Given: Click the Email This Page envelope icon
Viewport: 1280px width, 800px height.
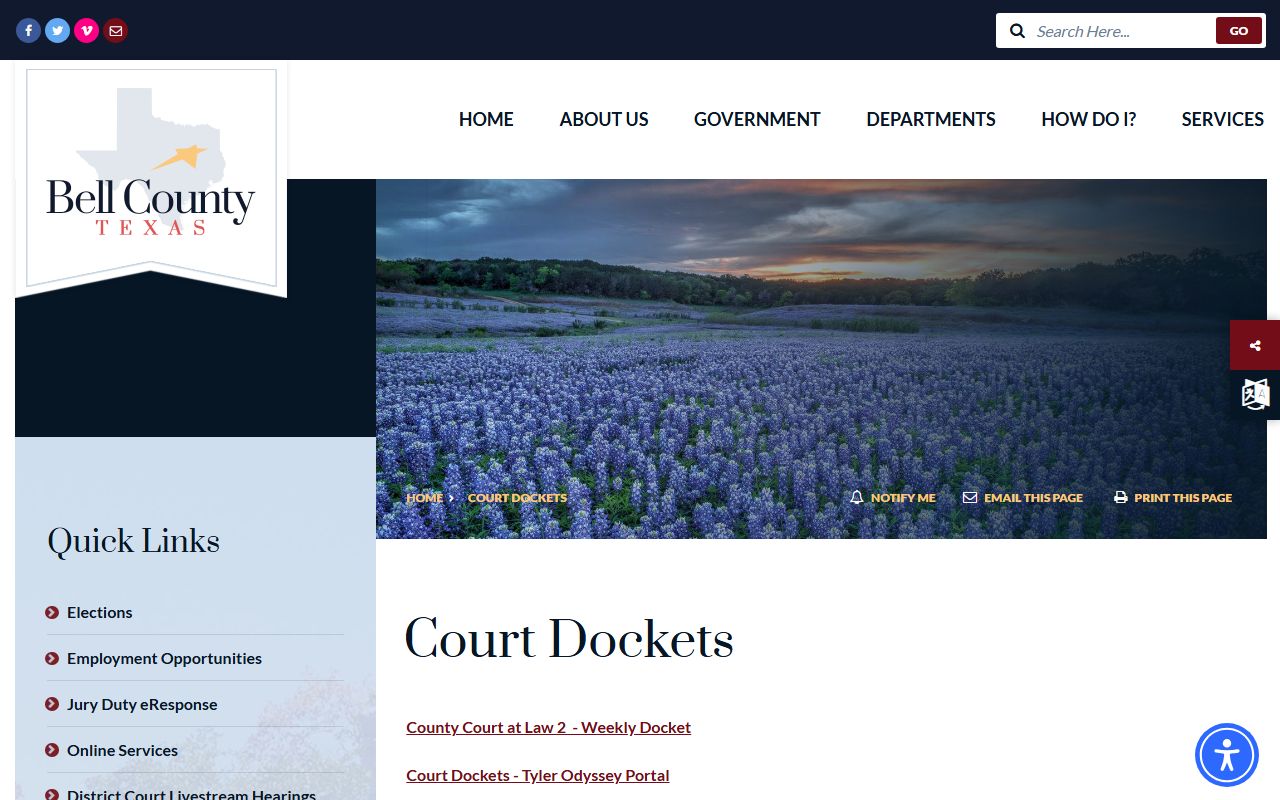Looking at the screenshot, I should pyautogui.click(x=970, y=497).
